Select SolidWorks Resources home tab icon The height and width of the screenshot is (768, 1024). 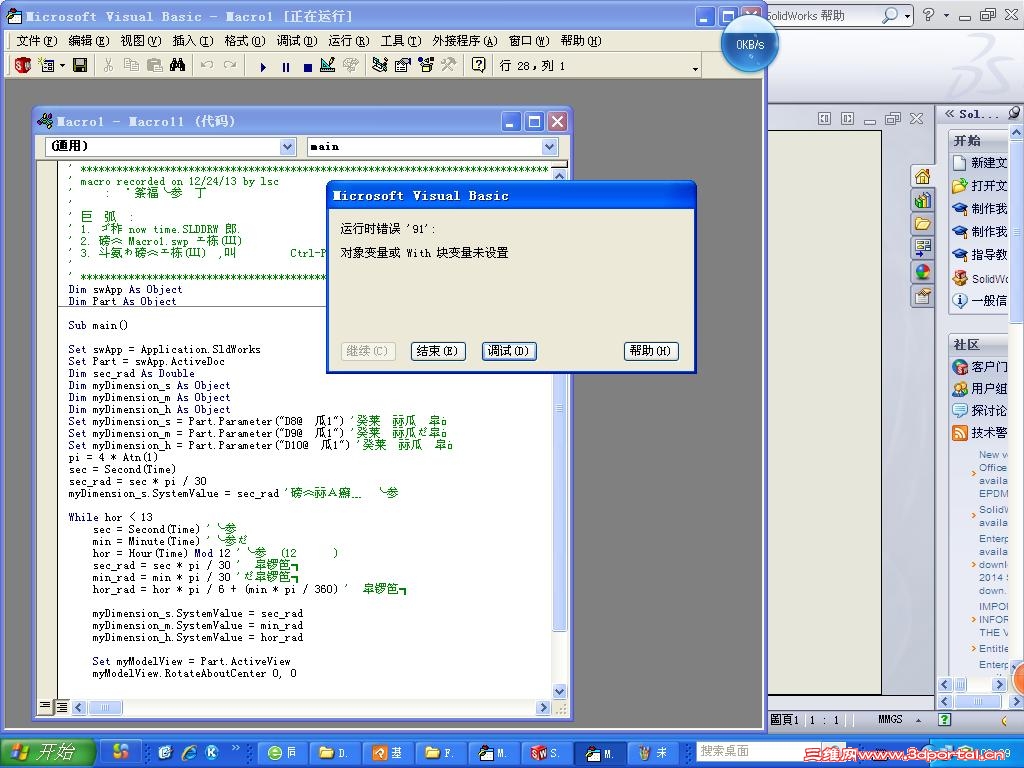[922, 176]
